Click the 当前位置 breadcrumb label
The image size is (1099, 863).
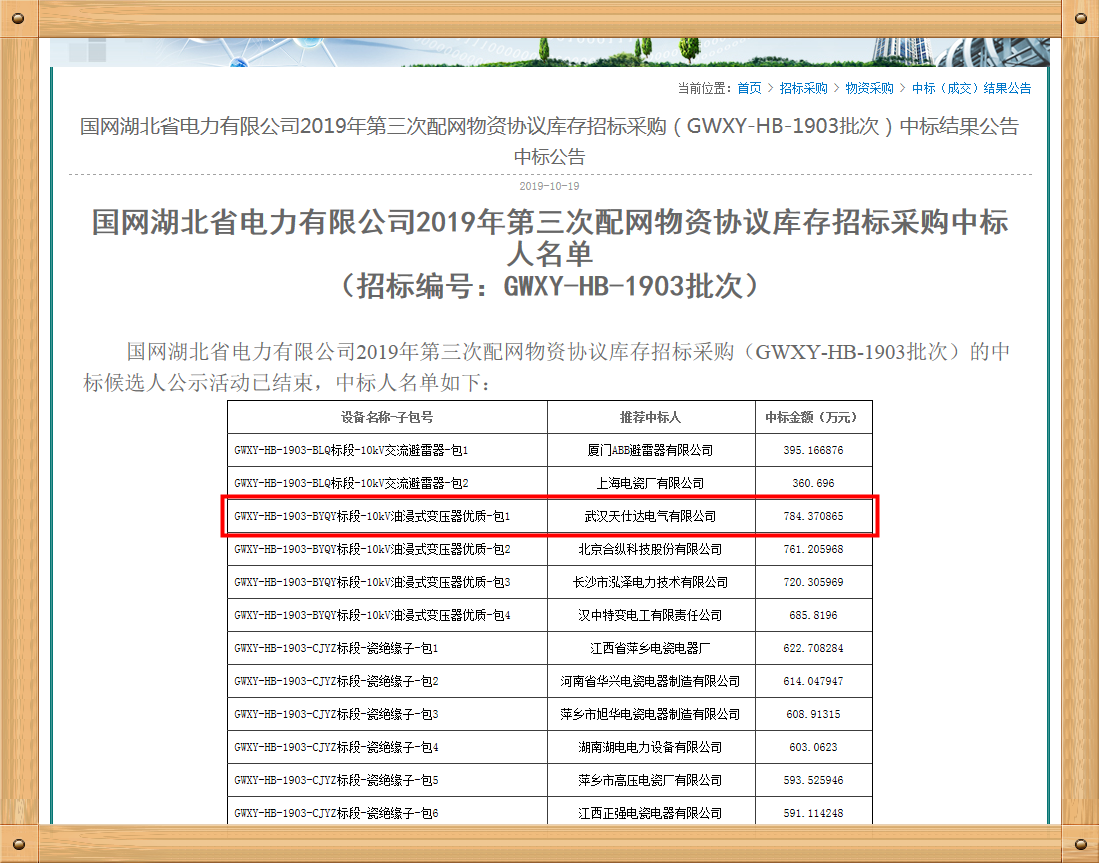click(x=704, y=88)
